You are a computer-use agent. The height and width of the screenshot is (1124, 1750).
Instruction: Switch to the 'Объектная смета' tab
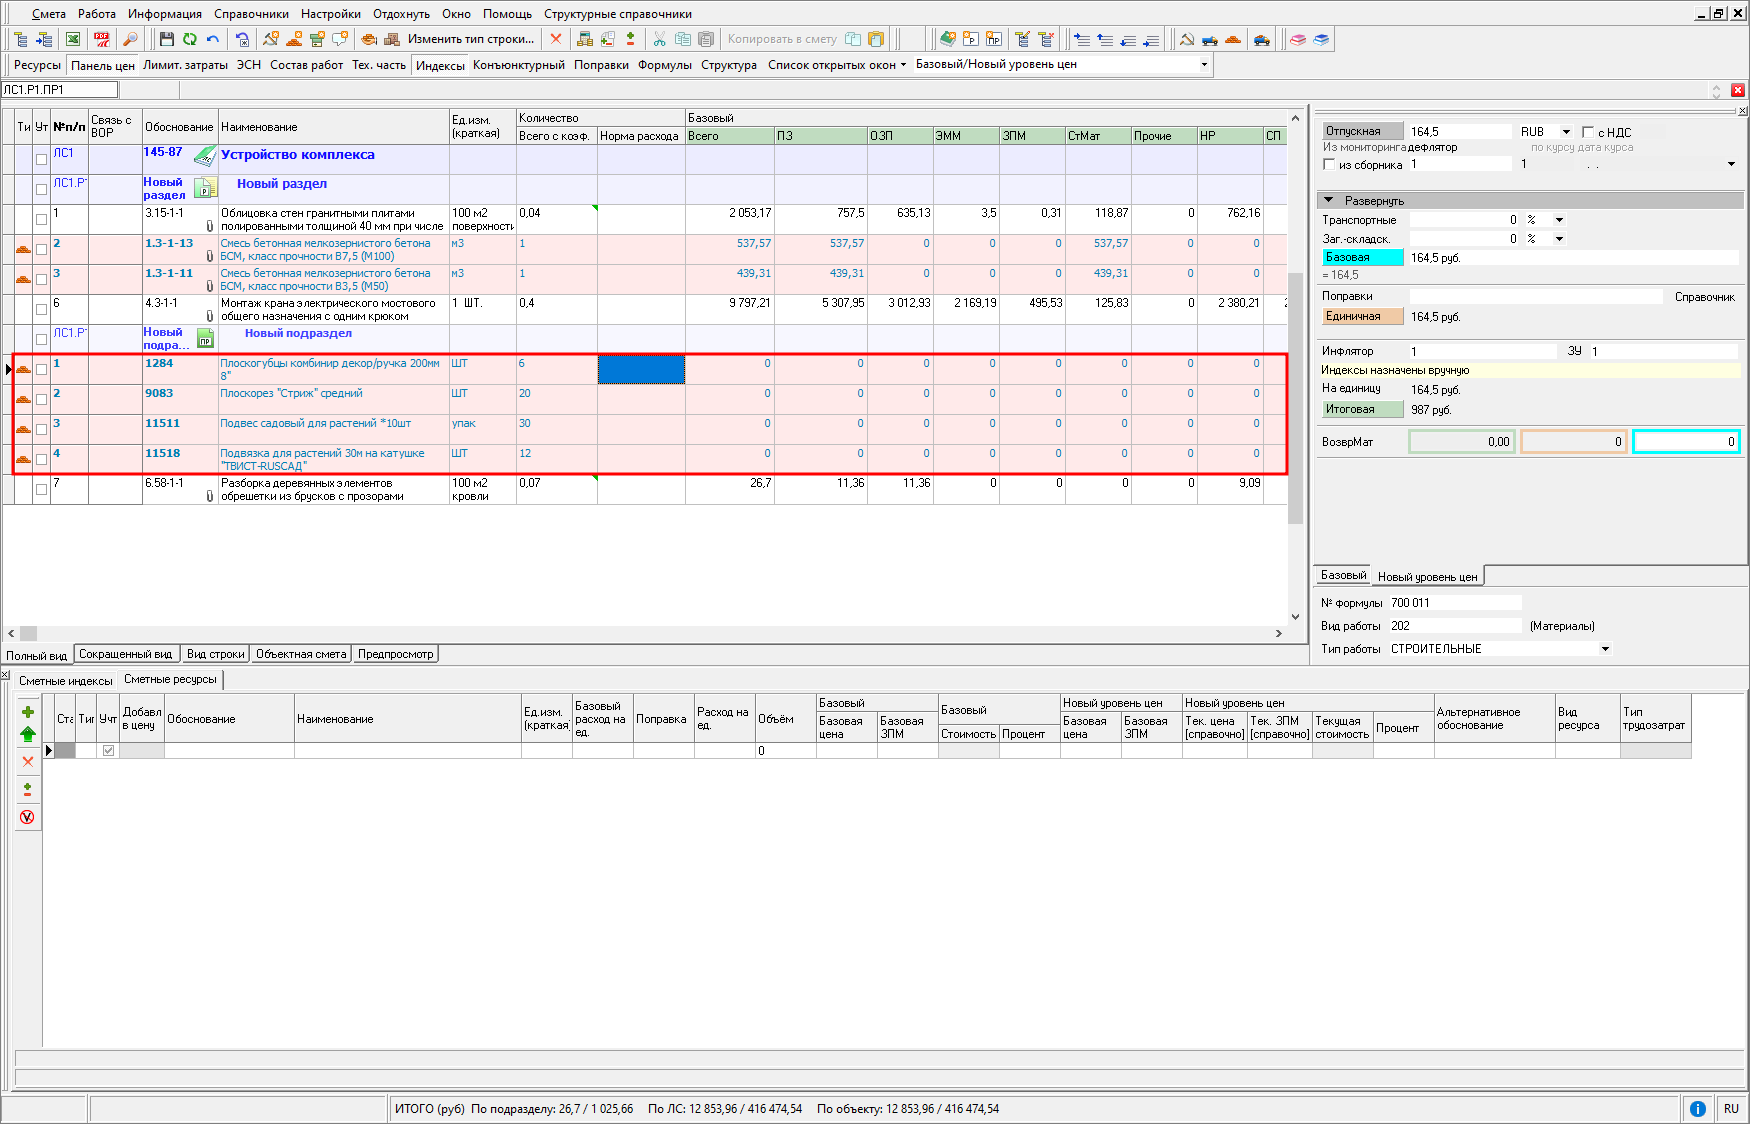[301, 654]
